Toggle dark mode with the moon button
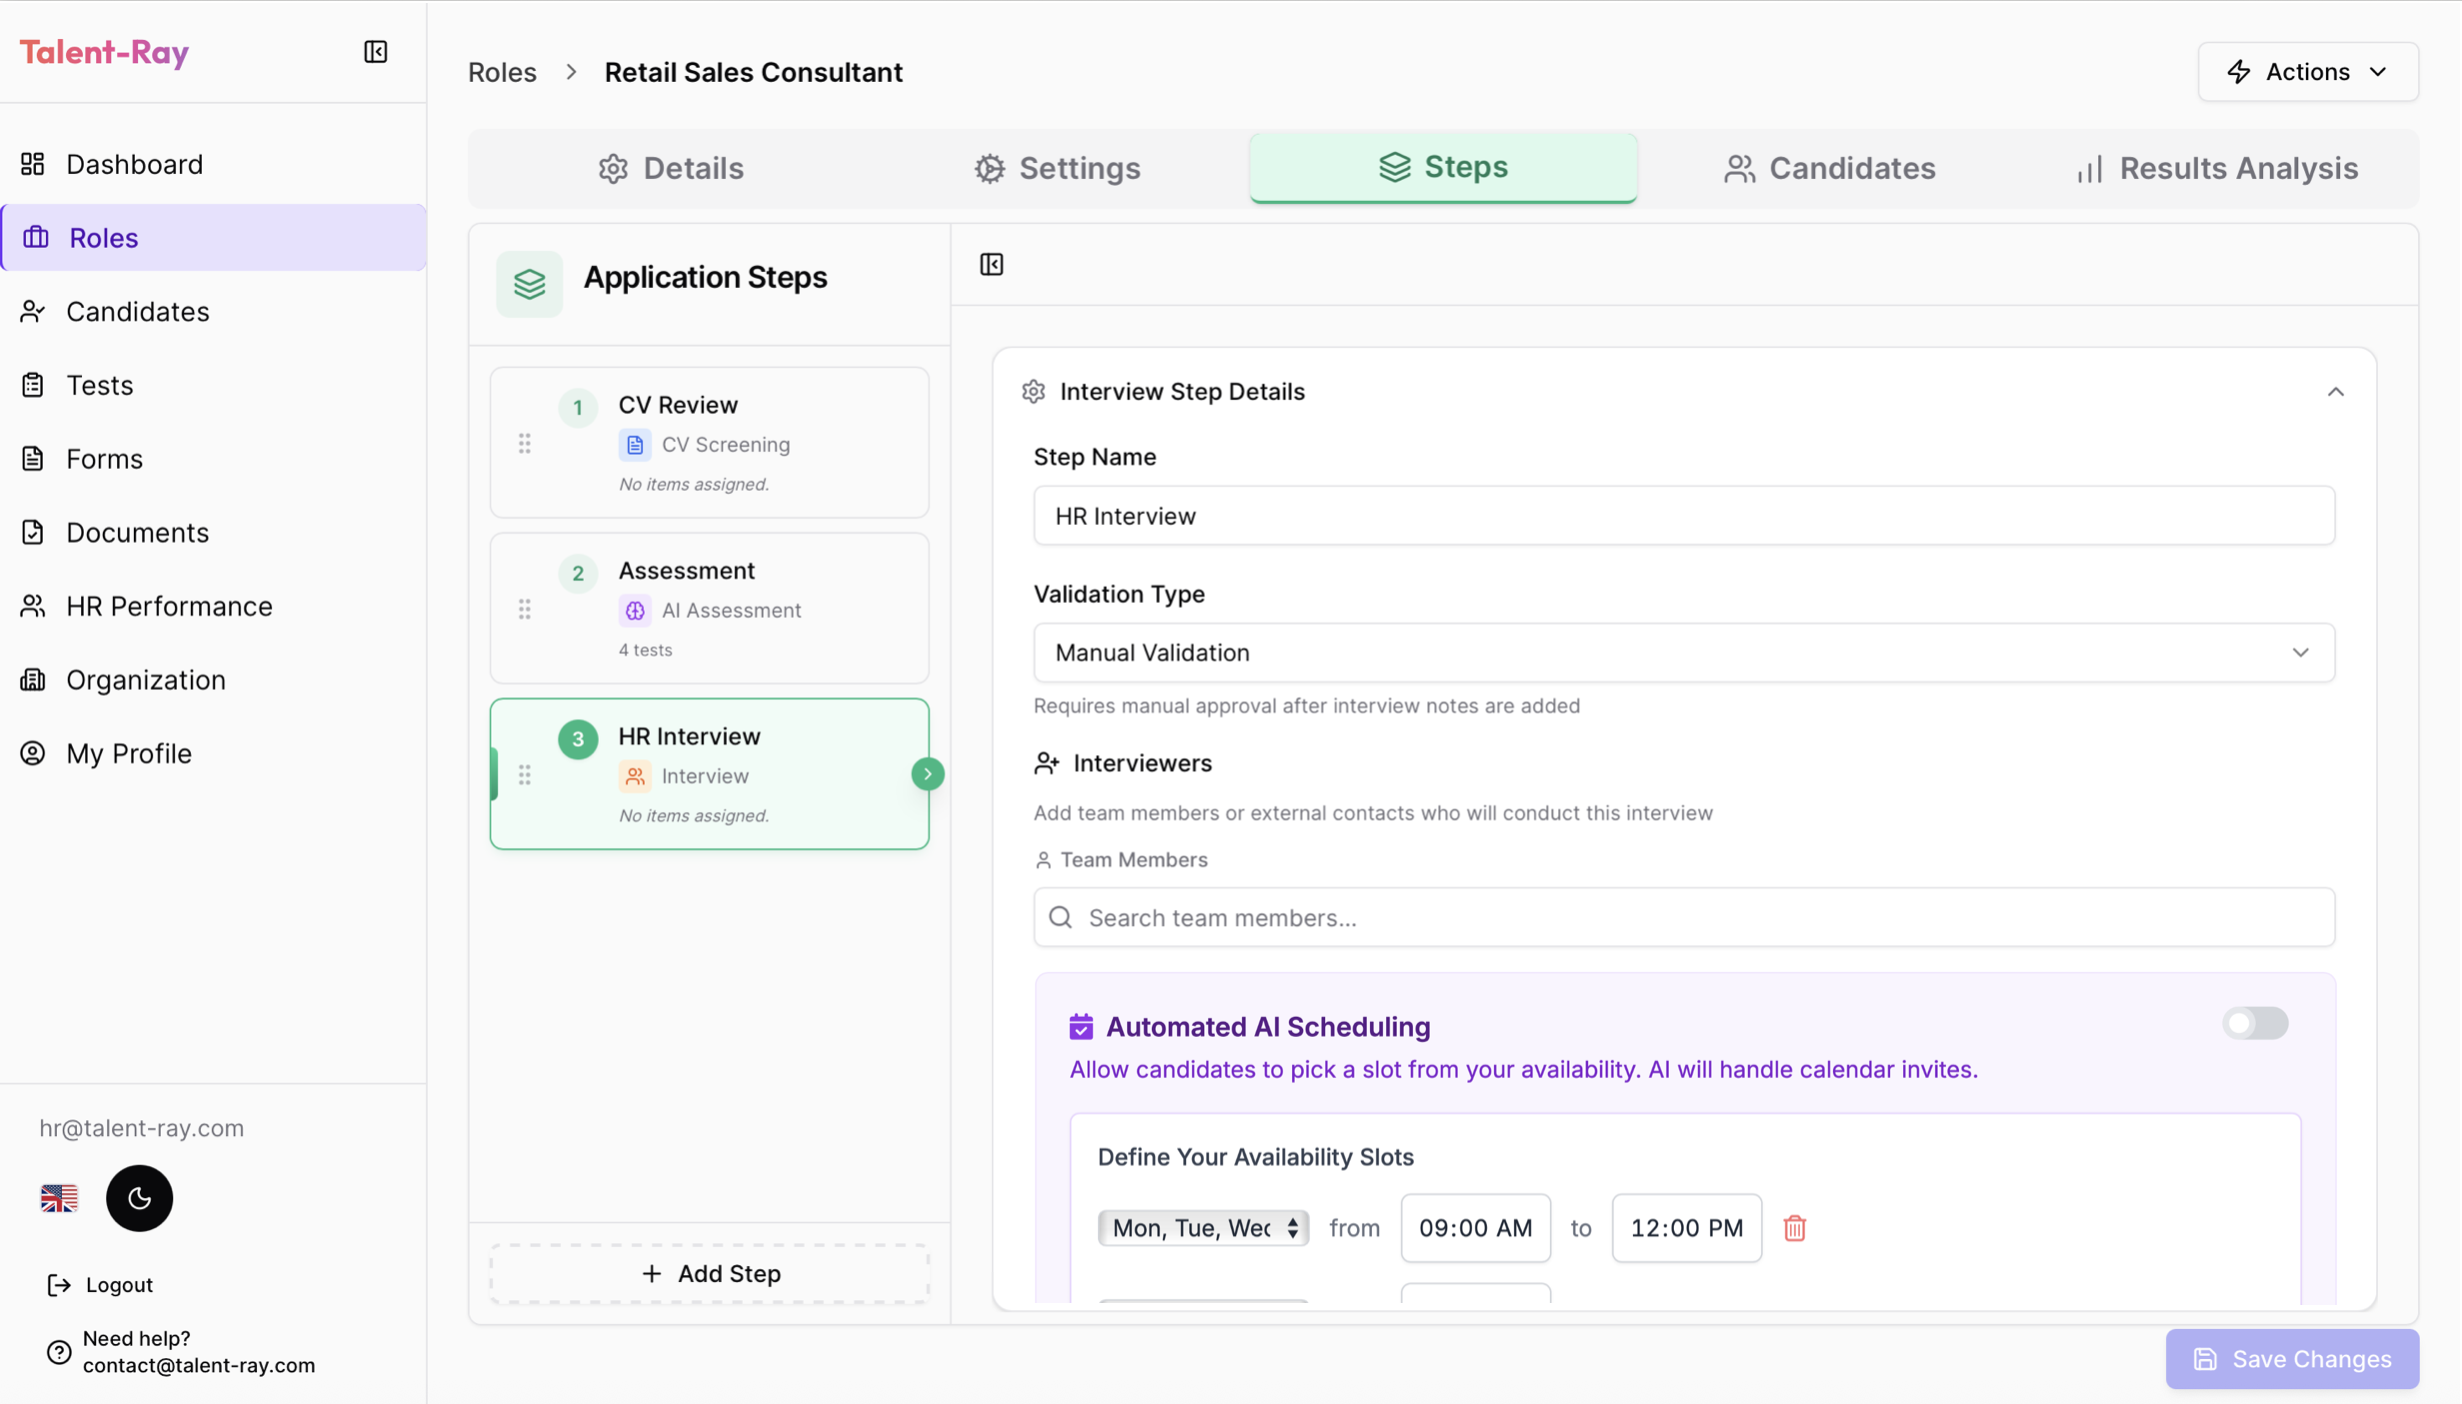Image resolution: width=2462 pixels, height=1404 pixels. 139,1198
